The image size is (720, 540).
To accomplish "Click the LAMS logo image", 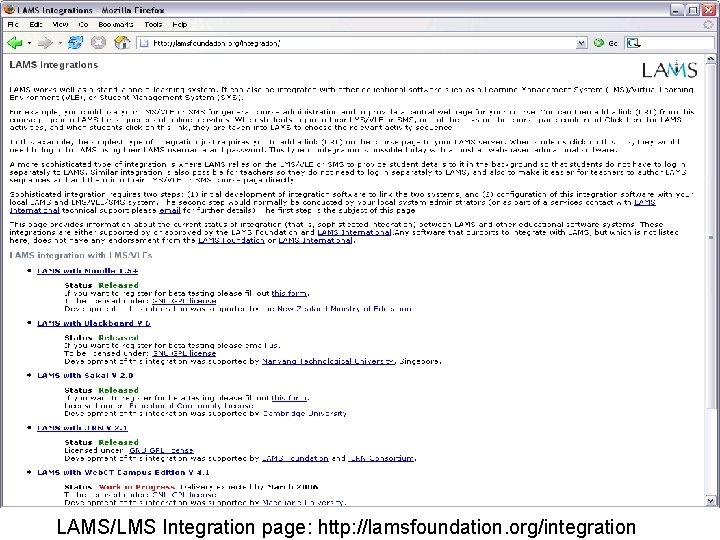I will (x=669, y=69).
